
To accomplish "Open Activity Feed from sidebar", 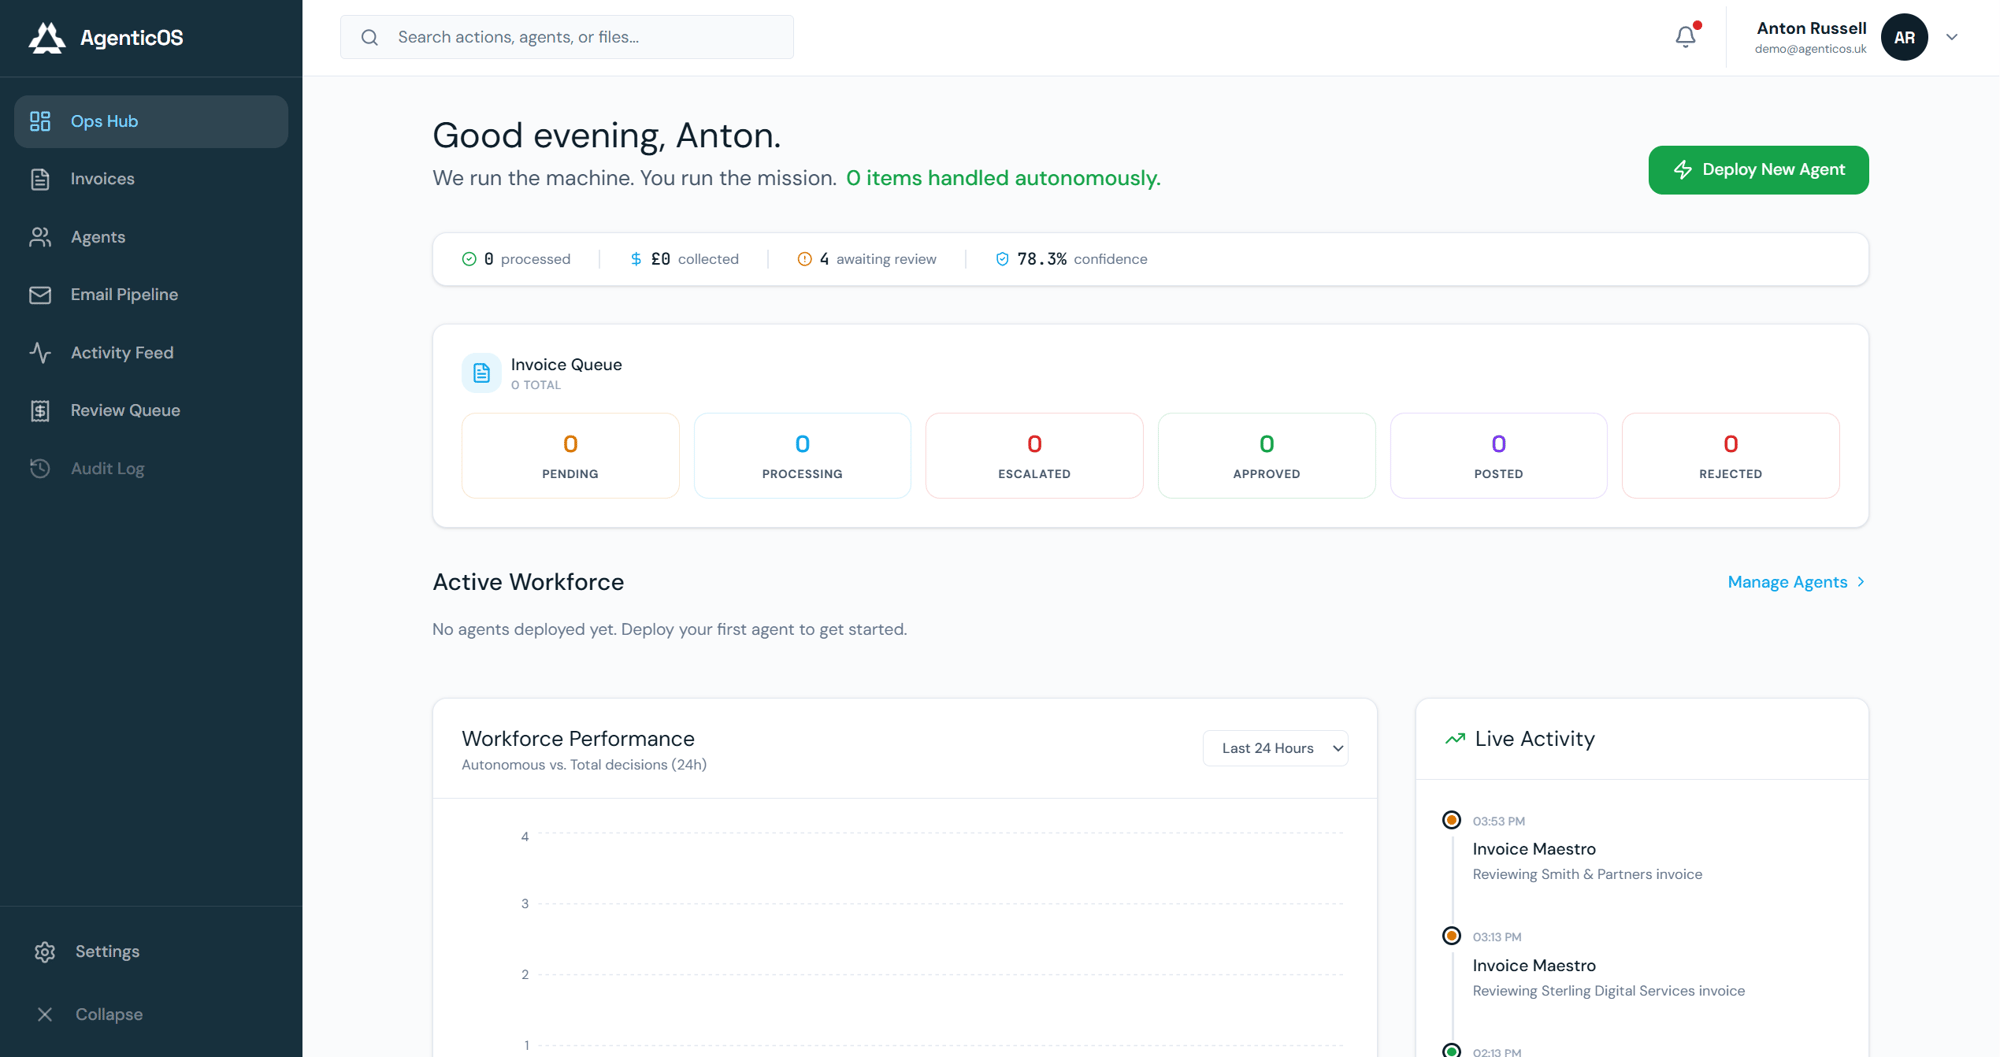I will [151, 353].
